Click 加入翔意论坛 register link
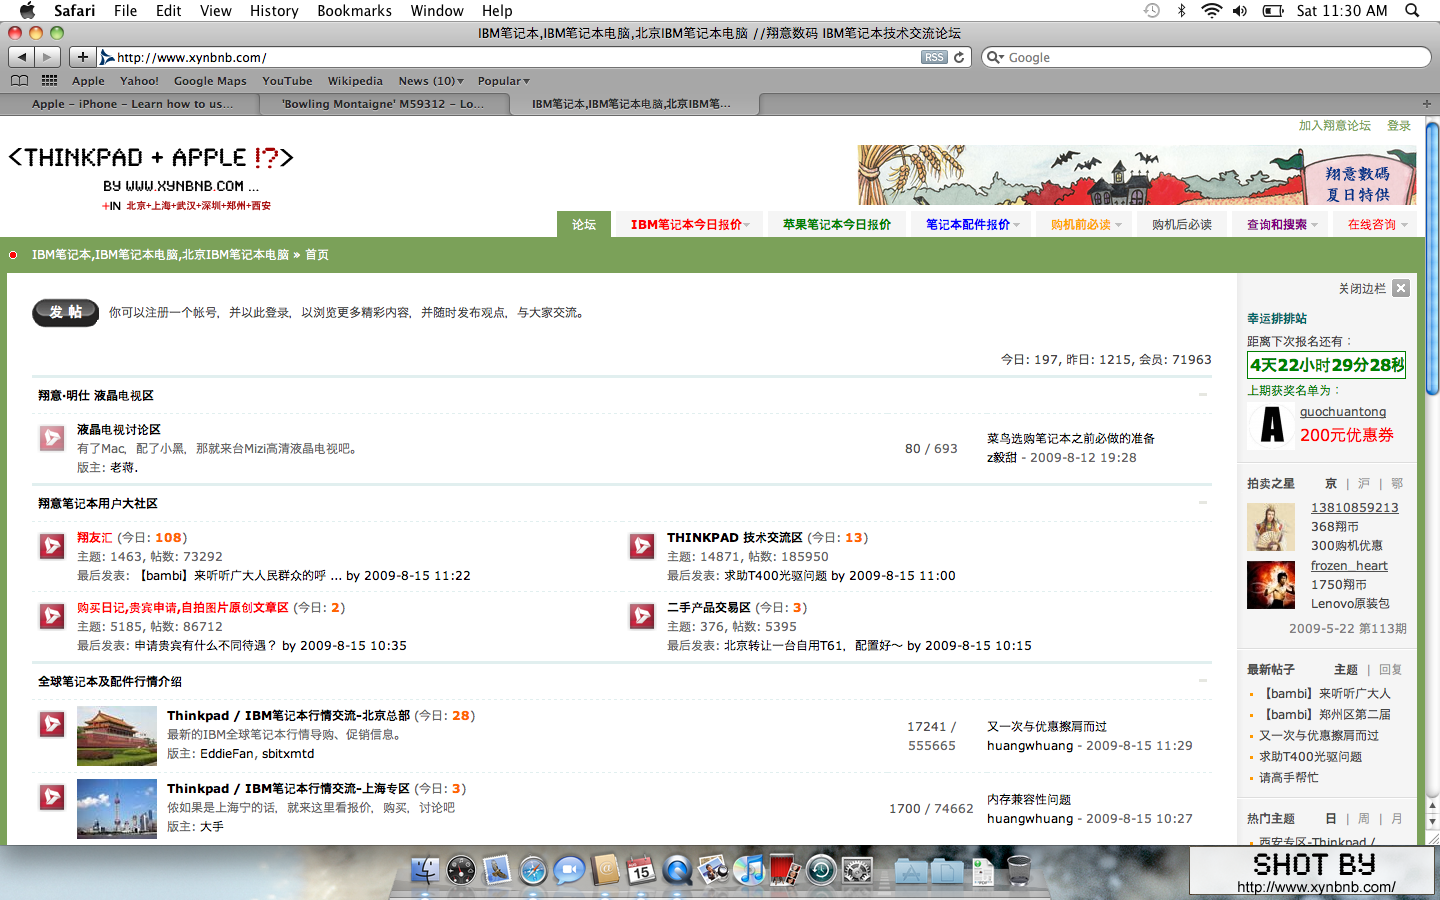The height and width of the screenshot is (900, 1440). click(x=1334, y=125)
